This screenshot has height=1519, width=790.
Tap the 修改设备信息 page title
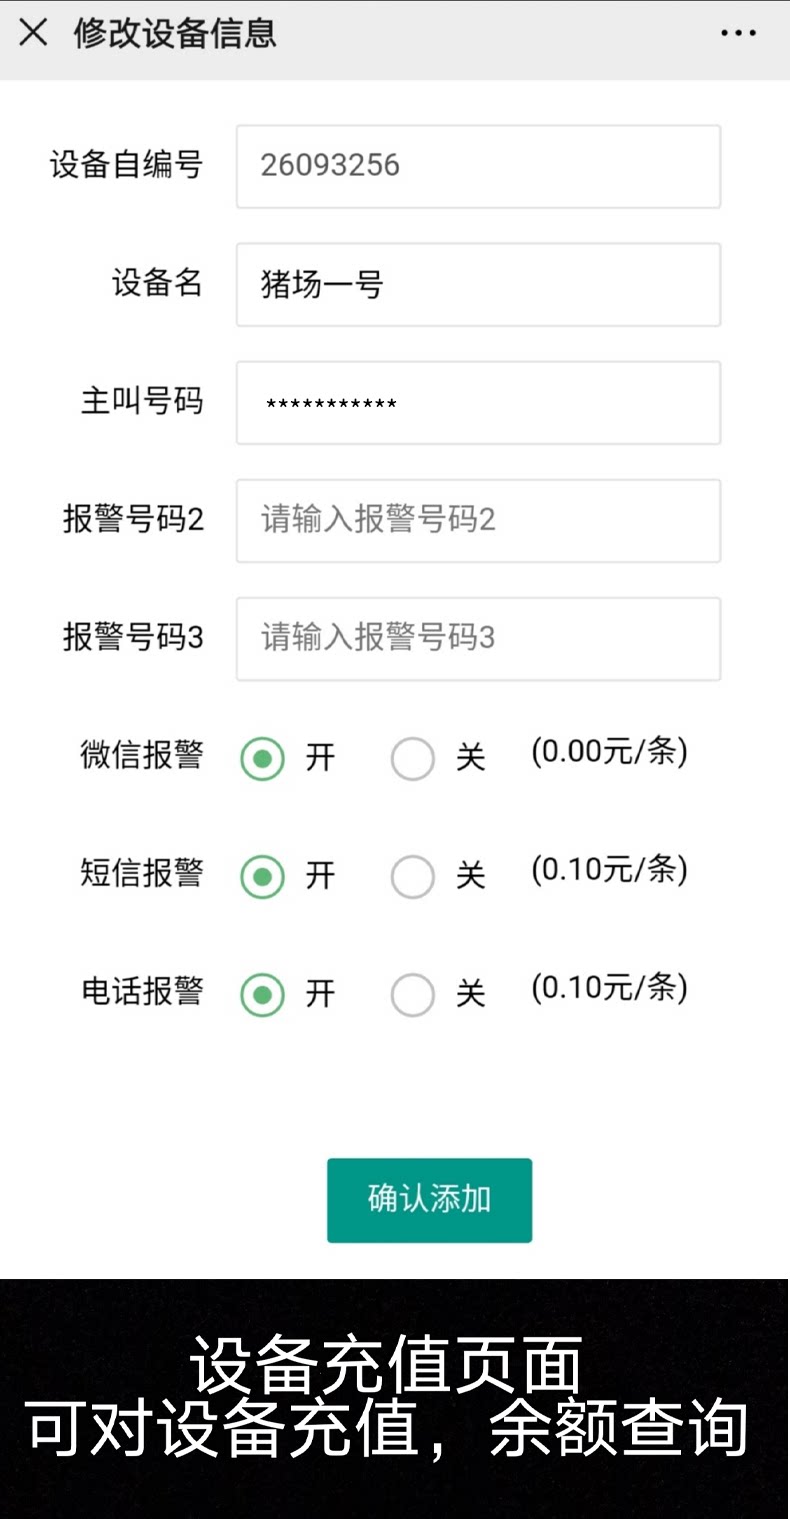(x=174, y=33)
